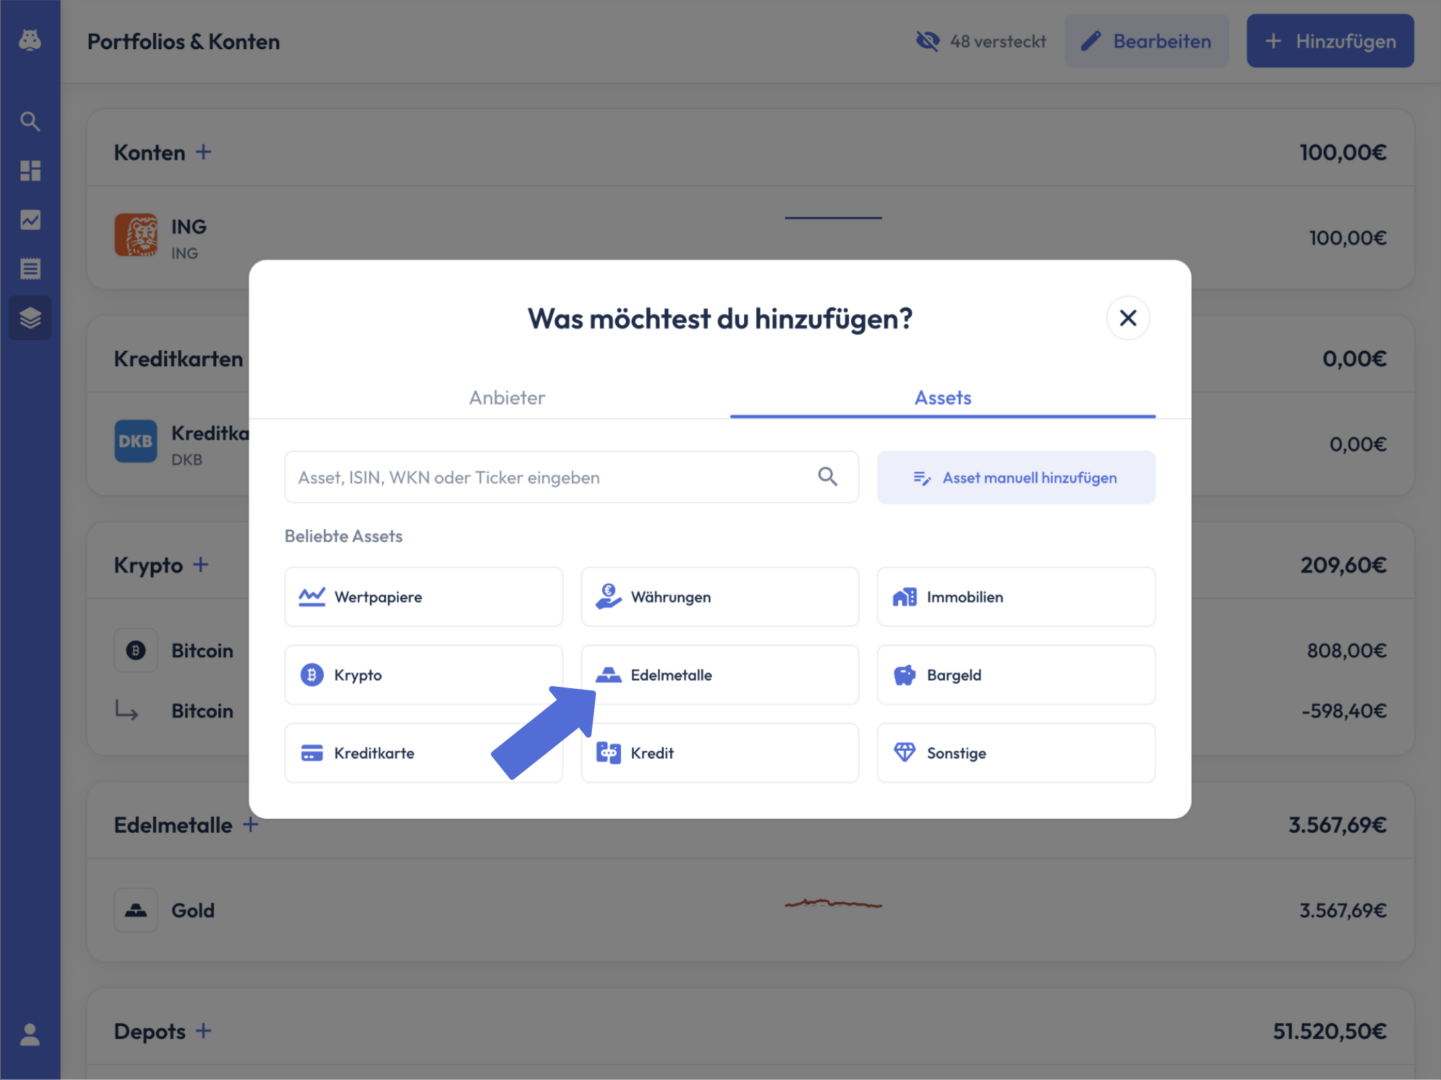Open the chart analysis icon in sidebar
Screen dimensions: 1441x1080
(30, 220)
